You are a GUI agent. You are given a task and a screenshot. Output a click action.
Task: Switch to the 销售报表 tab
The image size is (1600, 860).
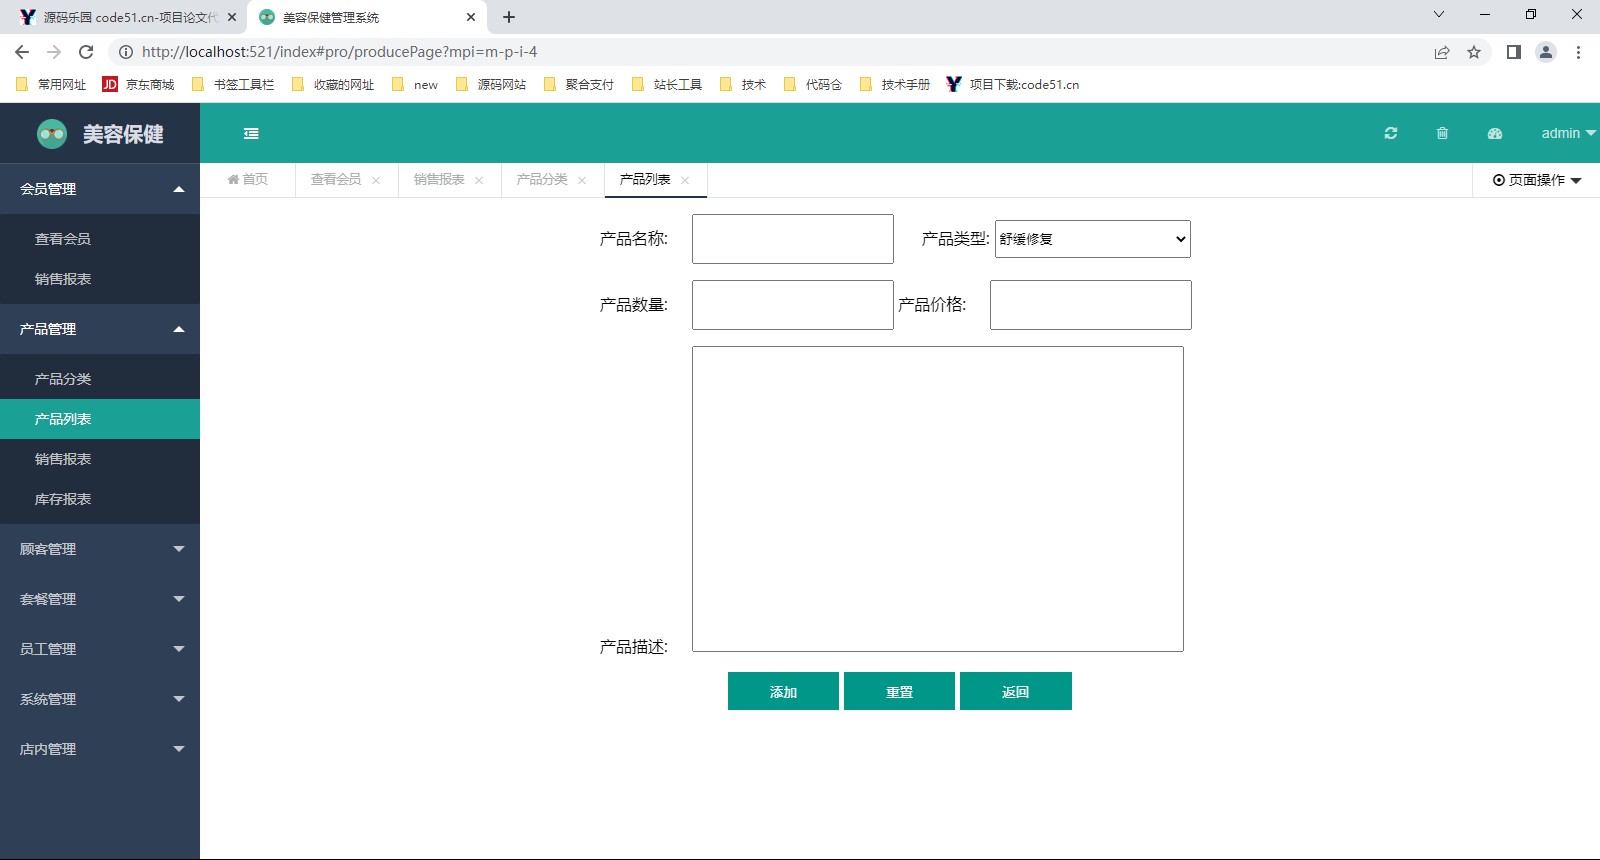pyautogui.click(x=439, y=180)
